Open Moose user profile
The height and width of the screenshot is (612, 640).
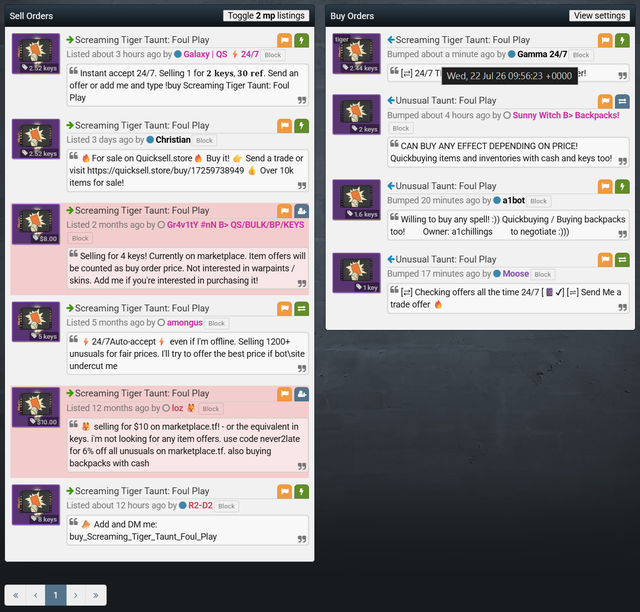coord(516,274)
